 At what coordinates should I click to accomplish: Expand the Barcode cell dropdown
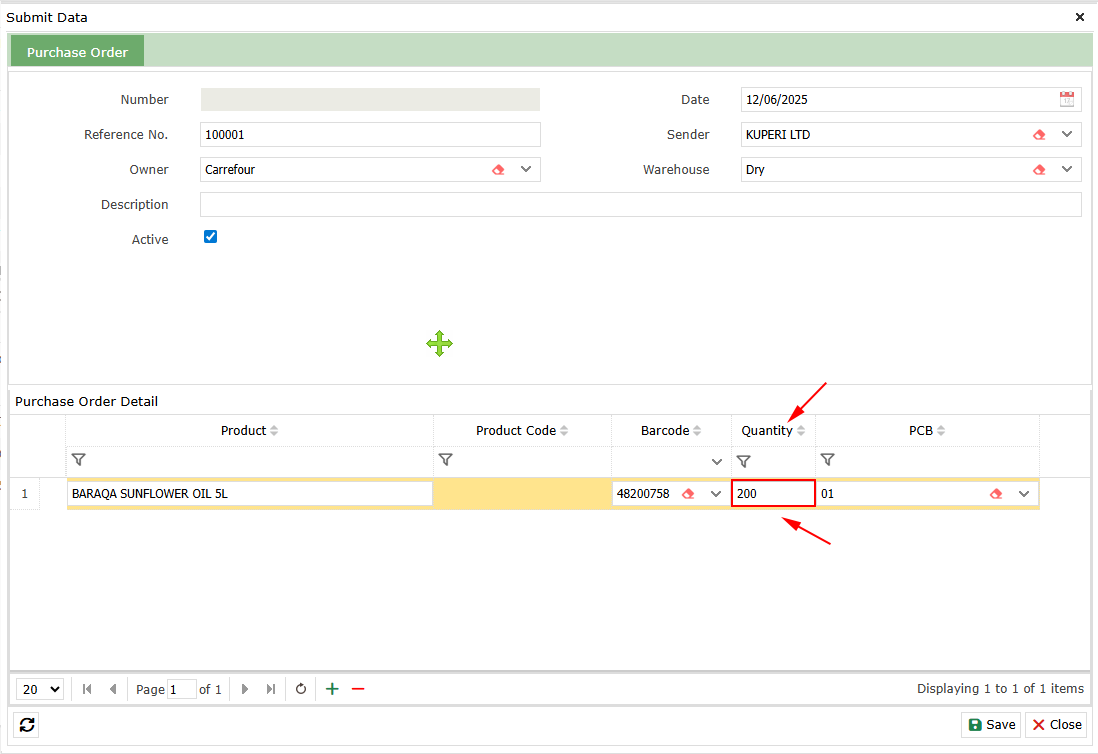click(x=716, y=494)
